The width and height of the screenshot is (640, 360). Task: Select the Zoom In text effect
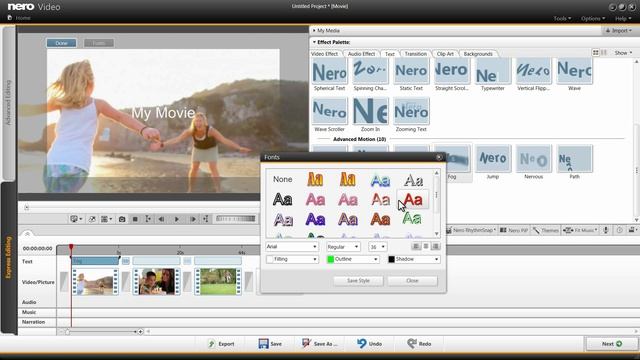(370, 114)
